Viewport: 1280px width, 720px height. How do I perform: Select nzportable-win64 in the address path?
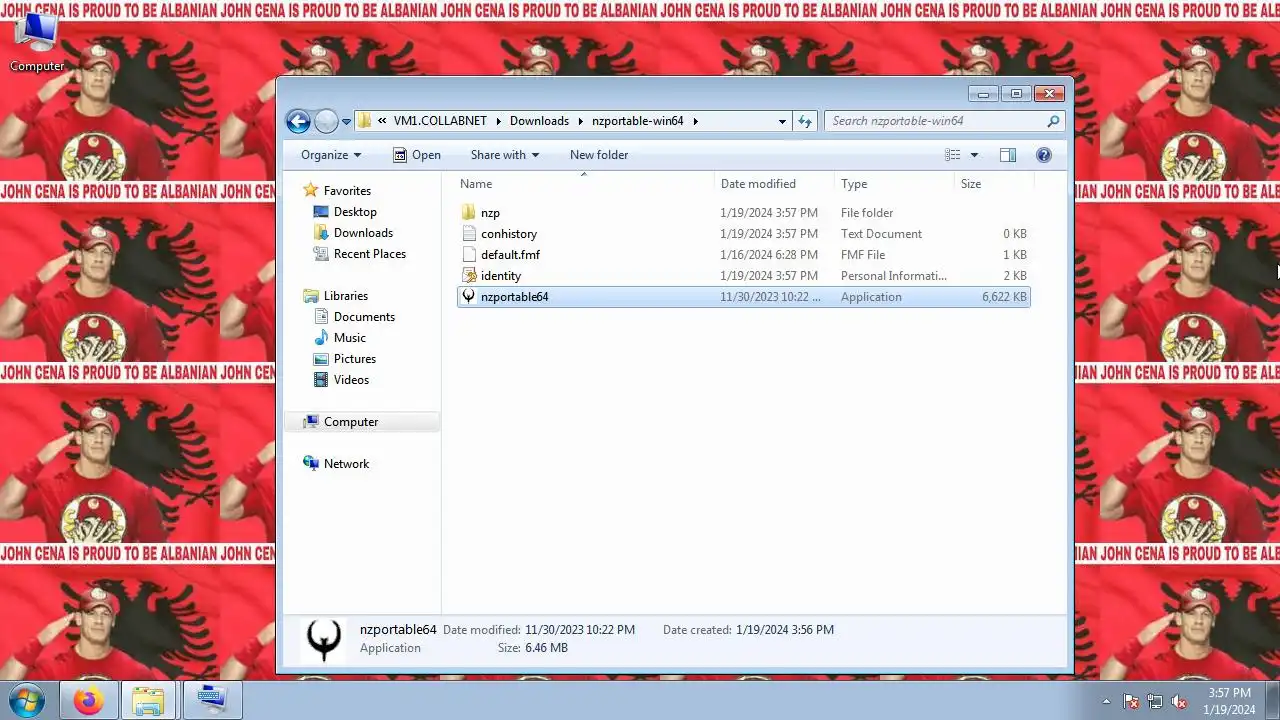tap(638, 121)
